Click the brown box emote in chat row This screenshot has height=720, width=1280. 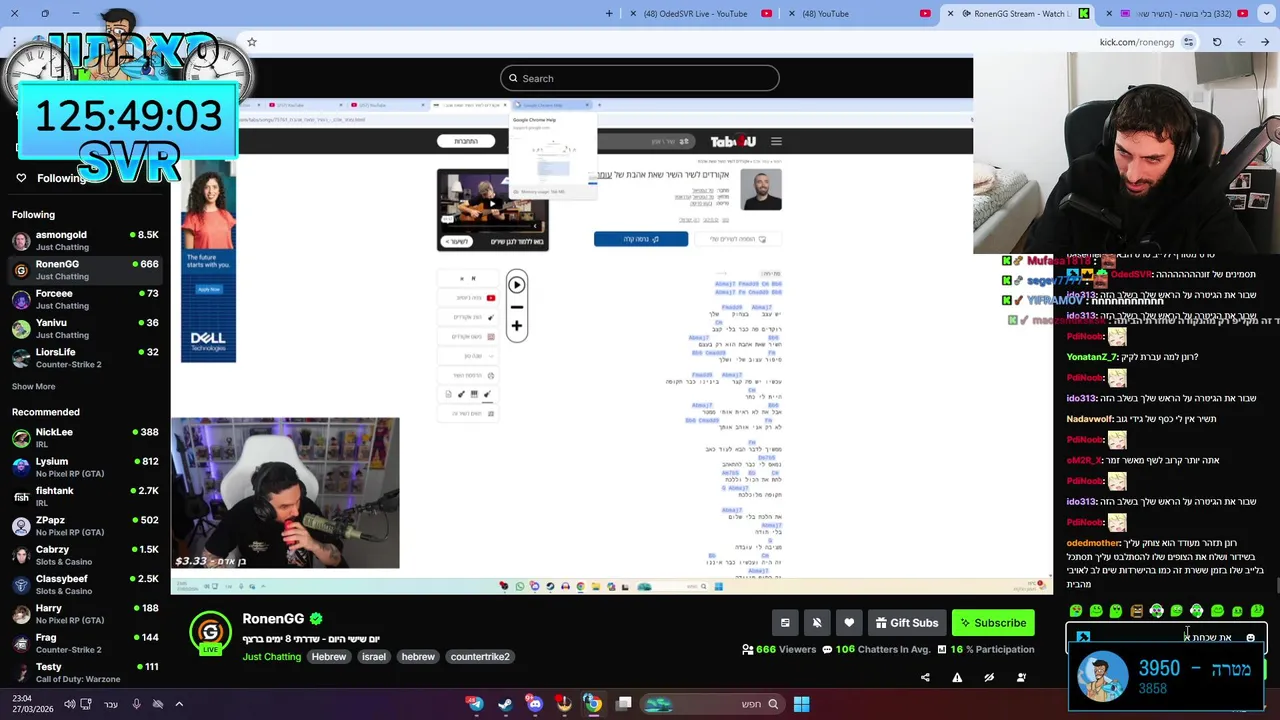1137,610
